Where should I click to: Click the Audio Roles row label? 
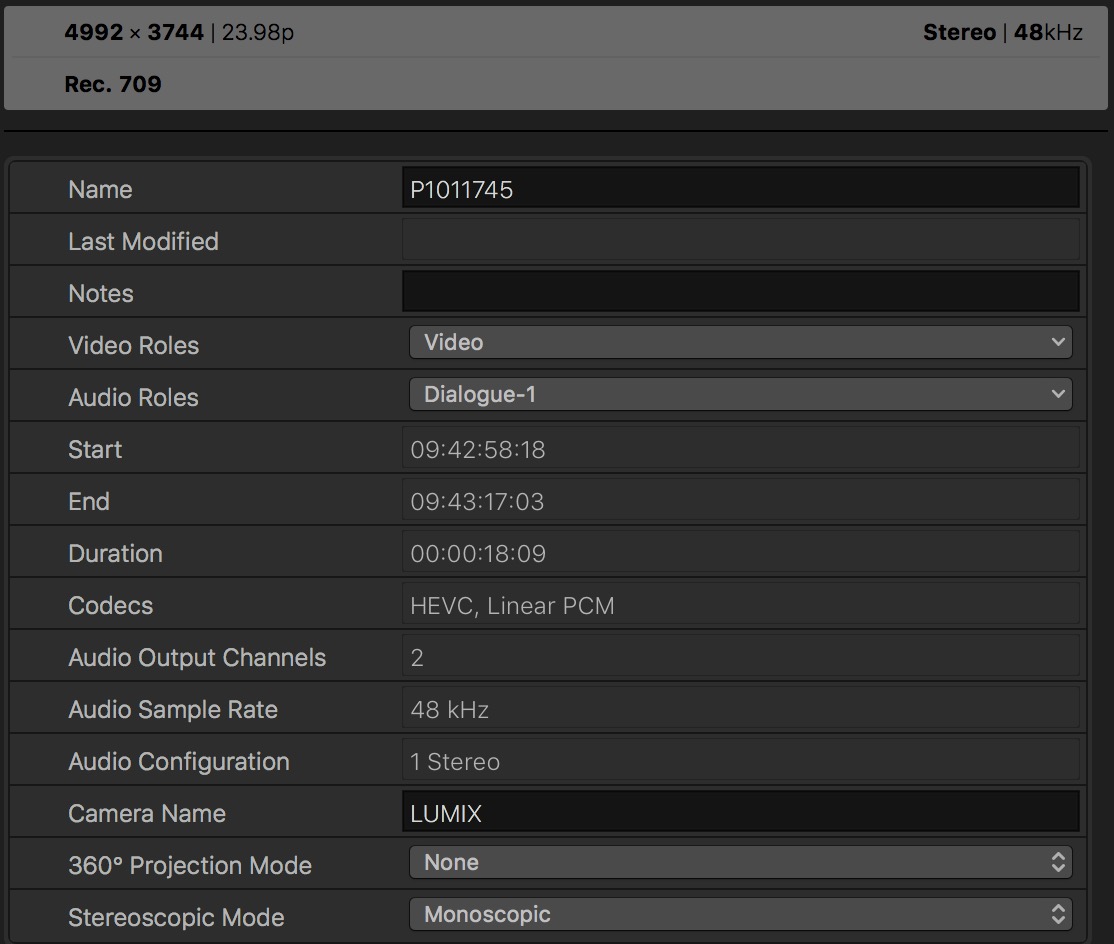point(133,398)
